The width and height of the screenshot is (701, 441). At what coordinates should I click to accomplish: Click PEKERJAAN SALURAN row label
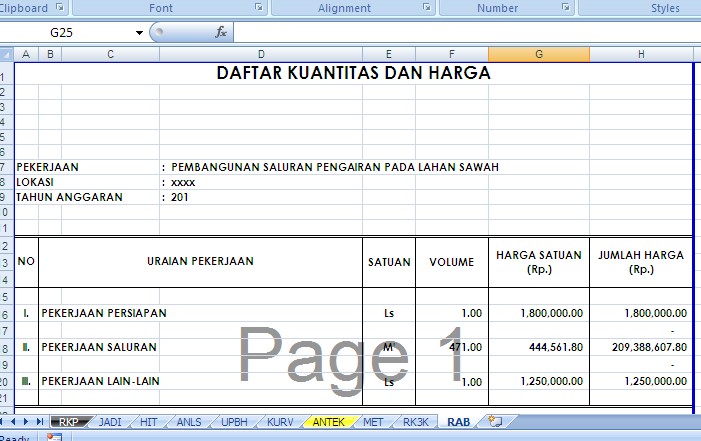(x=99, y=347)
